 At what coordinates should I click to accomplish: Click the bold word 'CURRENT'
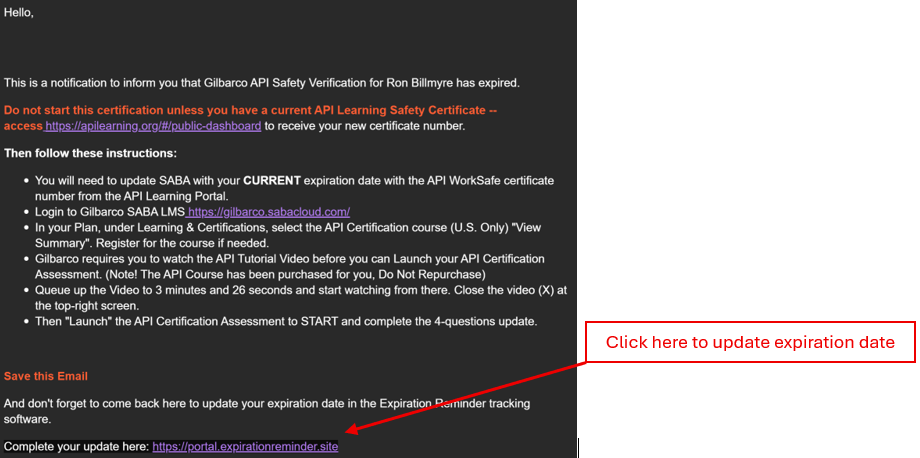tap(272, 181)
